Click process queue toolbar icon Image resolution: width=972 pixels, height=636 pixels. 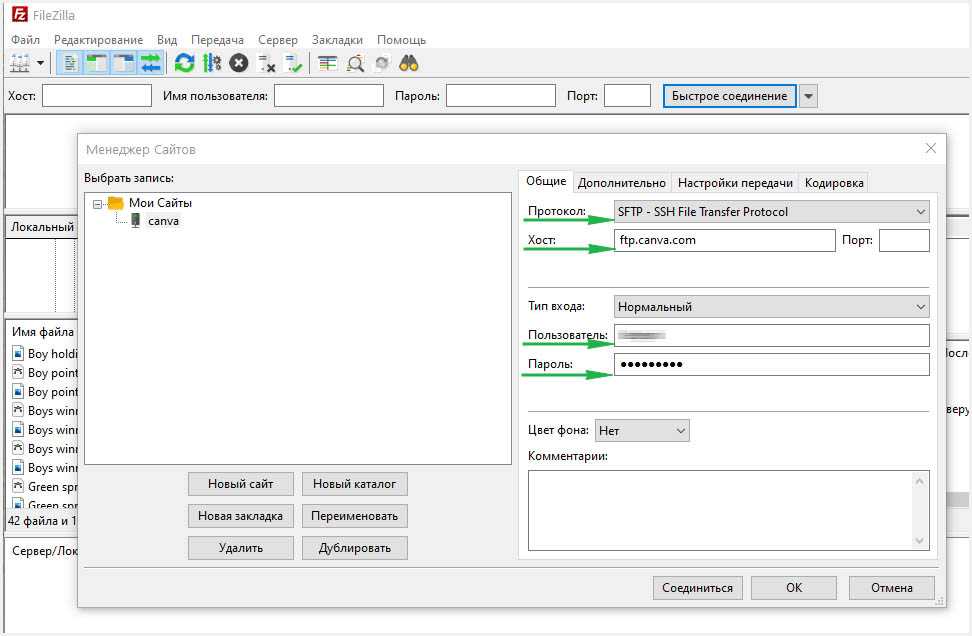click(211, 63)
